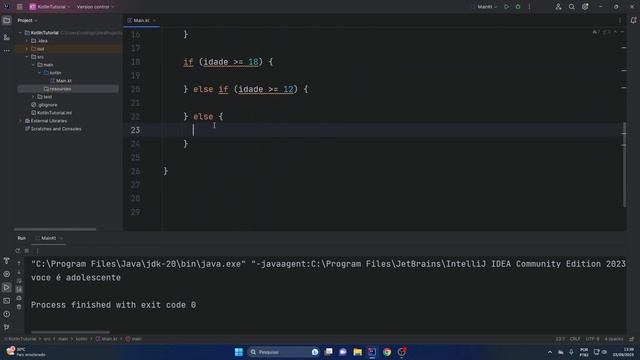
Task: Collapse the main folder
Action: click(33, 65)
